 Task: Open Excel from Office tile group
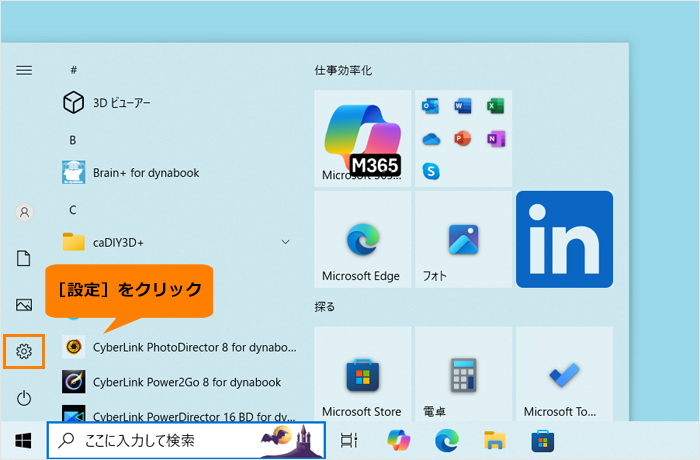tap(496, 106)
